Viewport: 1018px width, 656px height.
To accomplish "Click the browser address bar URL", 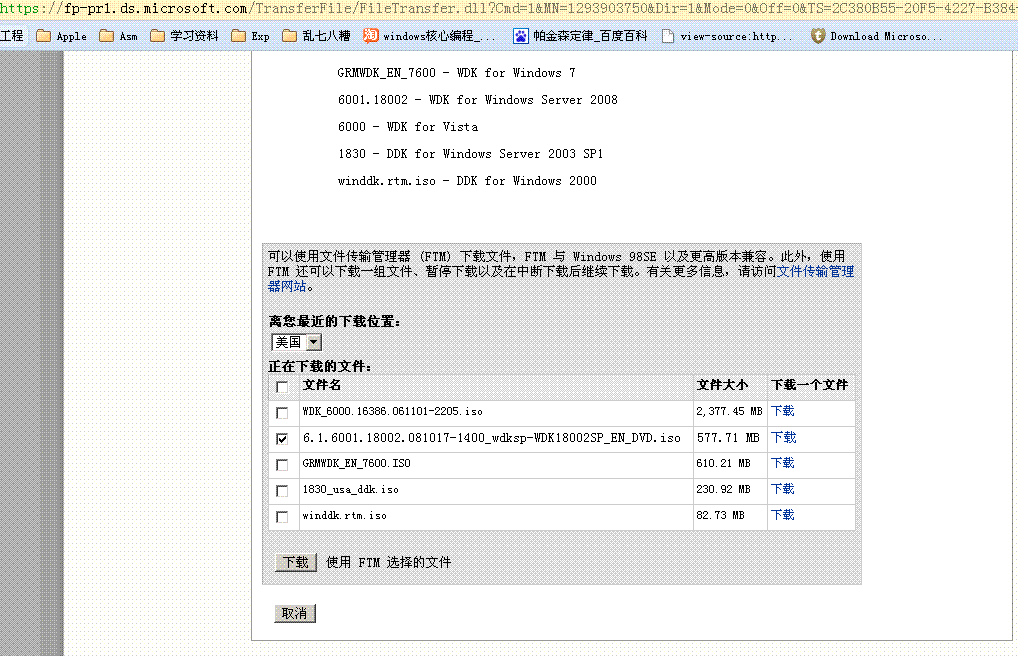I will click(509, 8).
